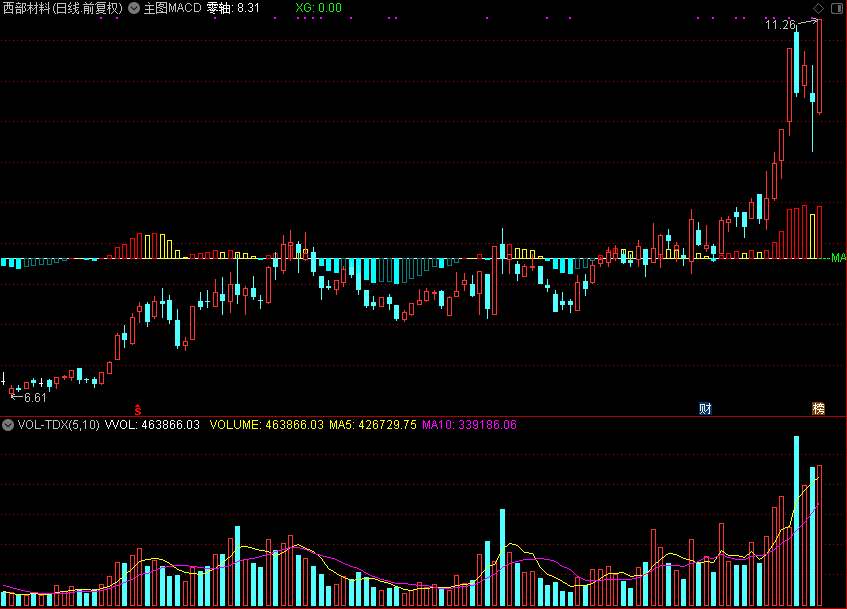The height and width of the screenshot is (609, 847).
Task: Click the red S signal marker
Action: (138, 410)
